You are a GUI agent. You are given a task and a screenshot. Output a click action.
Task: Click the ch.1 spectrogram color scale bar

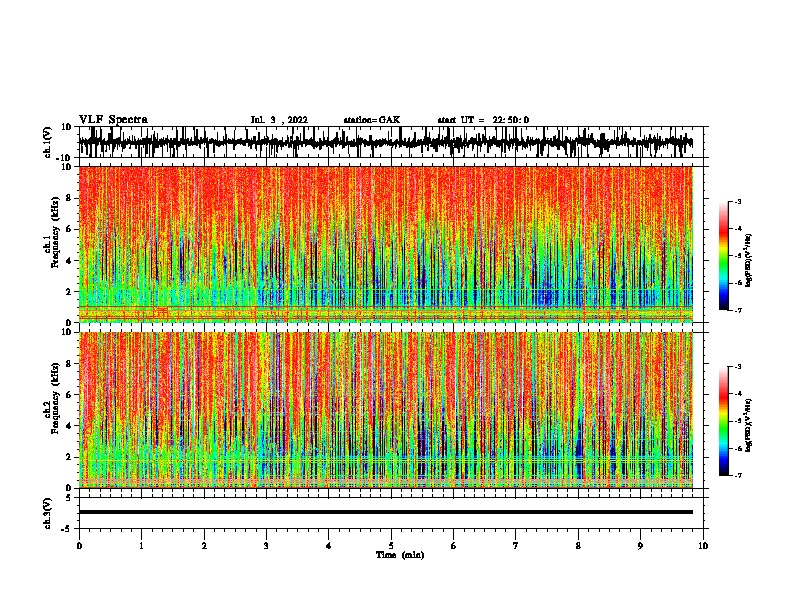pyautogui.click(x=723, y=256)
